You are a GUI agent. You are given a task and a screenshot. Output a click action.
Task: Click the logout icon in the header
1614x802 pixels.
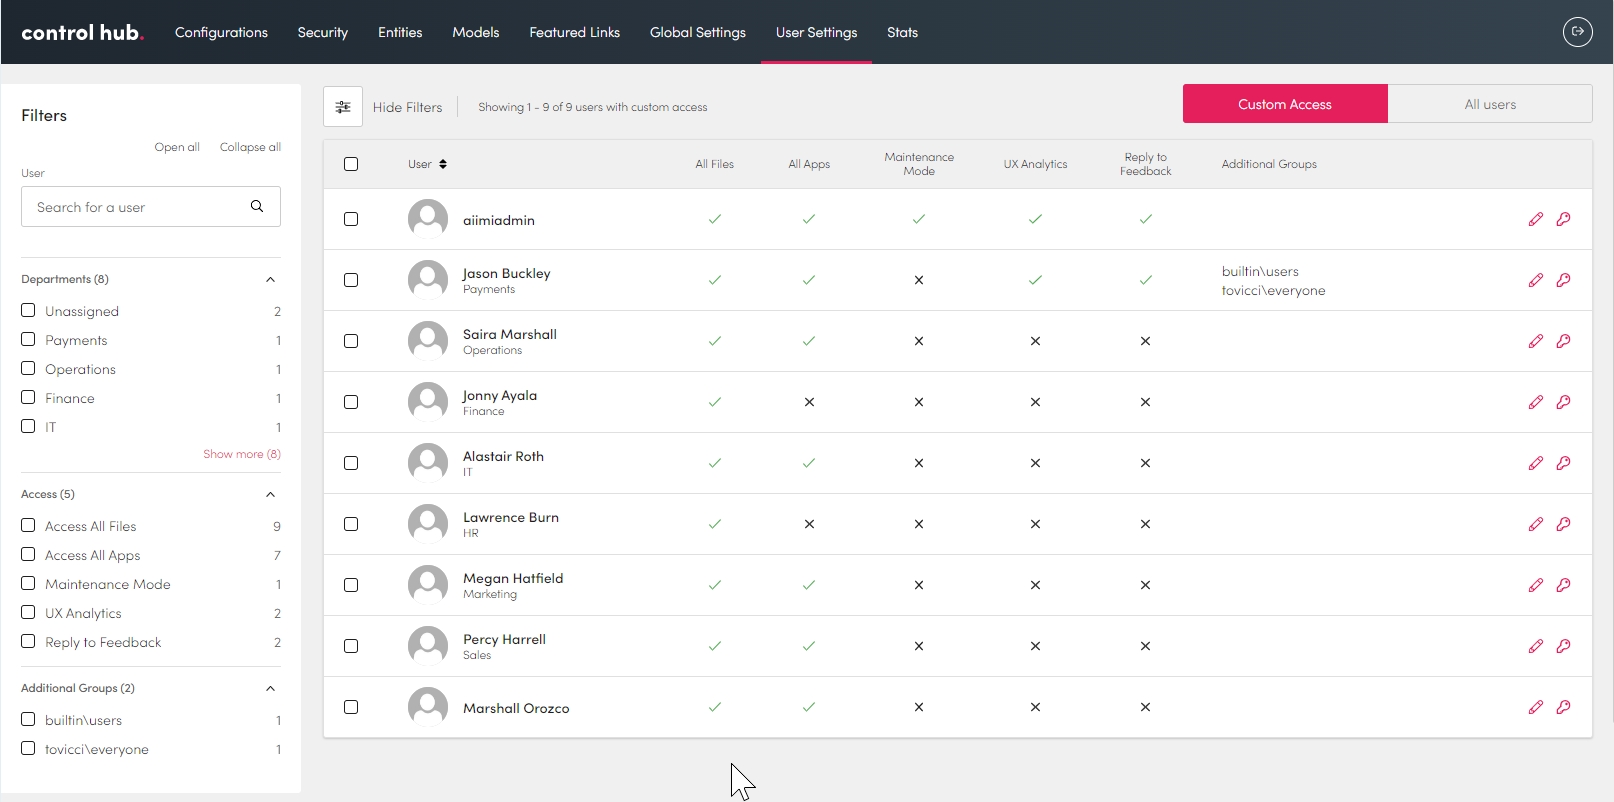(x=1577, y=32)
